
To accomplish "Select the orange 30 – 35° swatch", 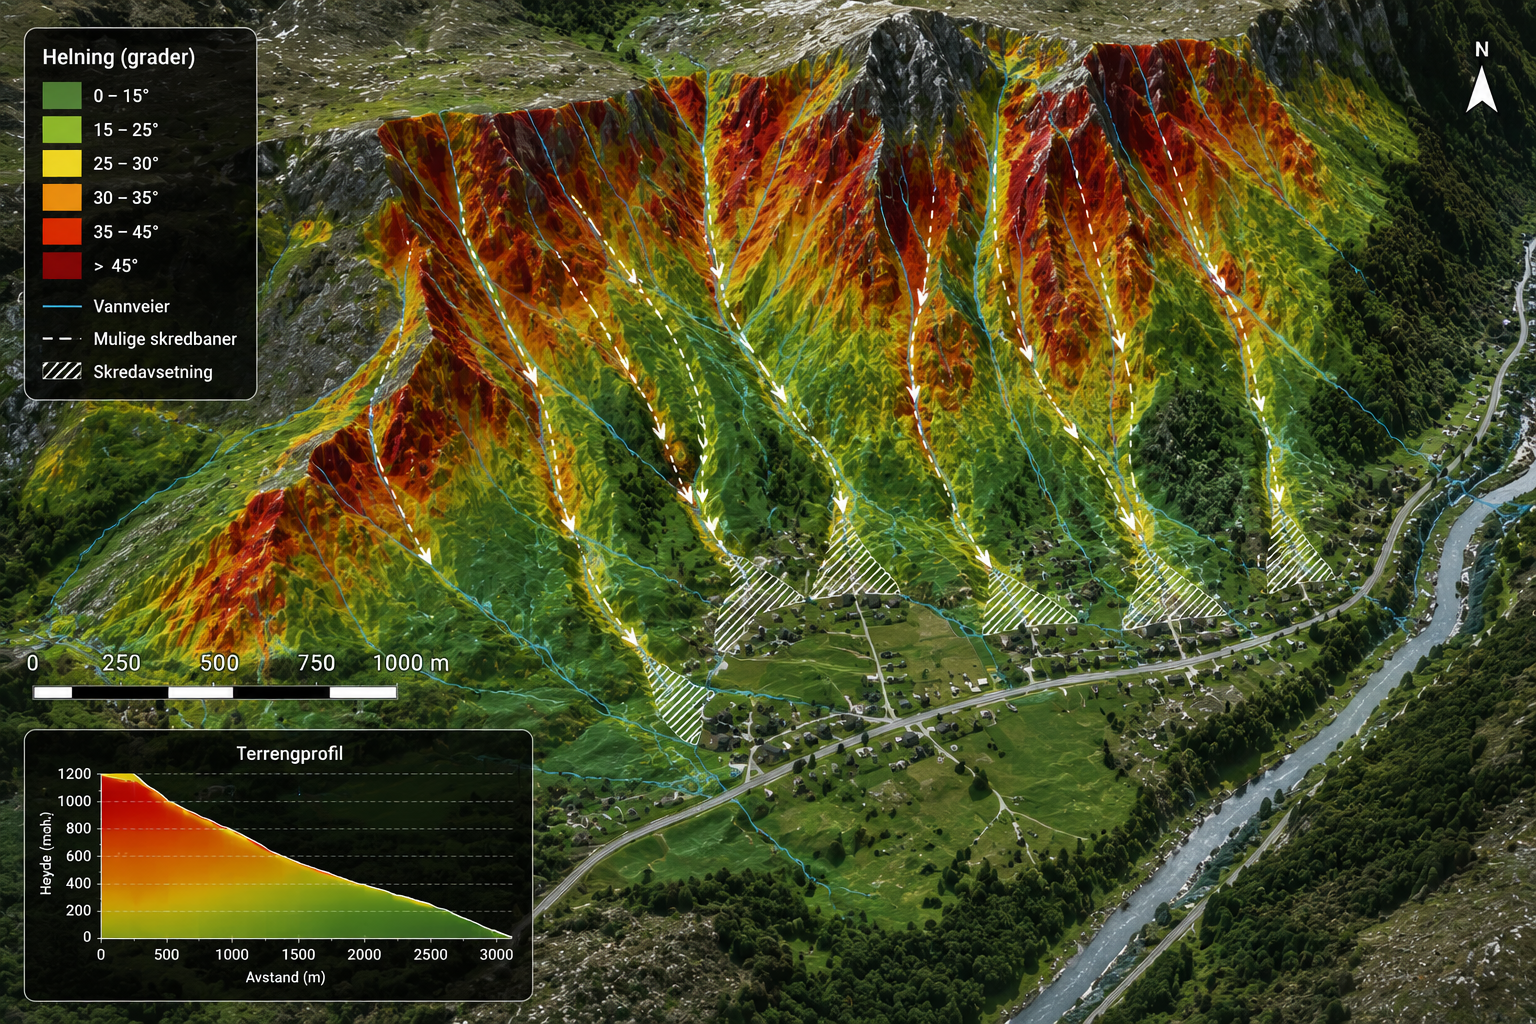I will click(62, 197).
